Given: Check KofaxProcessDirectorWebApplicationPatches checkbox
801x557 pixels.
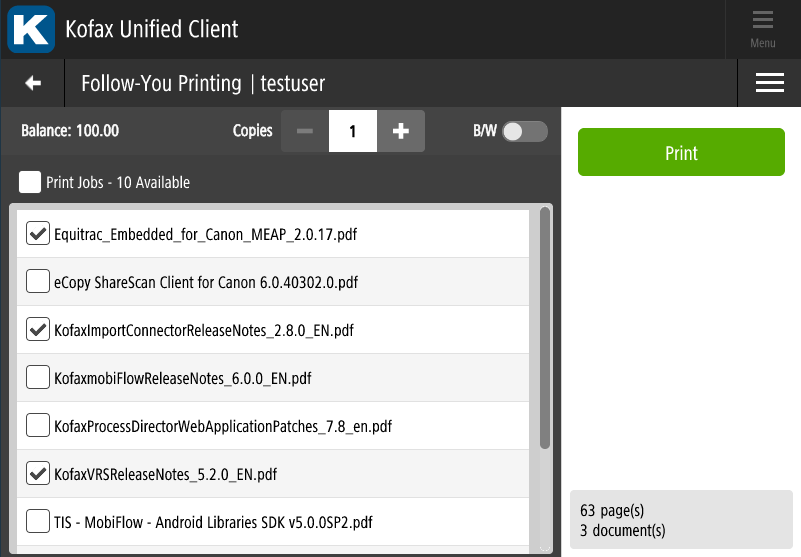Looking at the screenshot, I should click(x=38, y=425).
